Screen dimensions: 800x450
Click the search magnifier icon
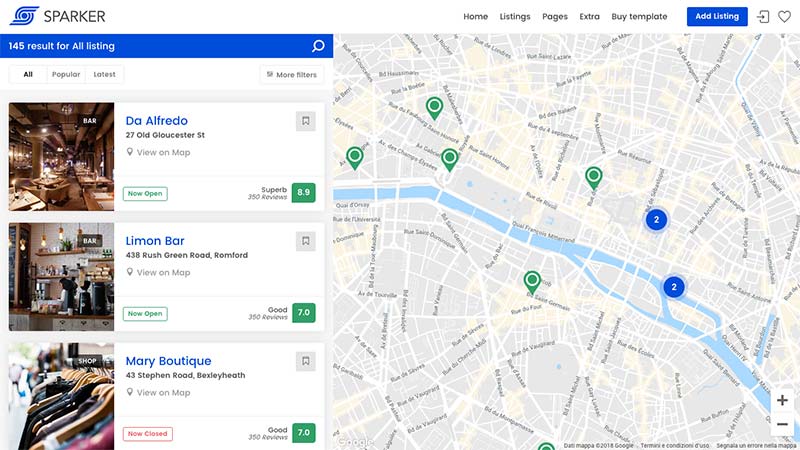pos(318,46)
